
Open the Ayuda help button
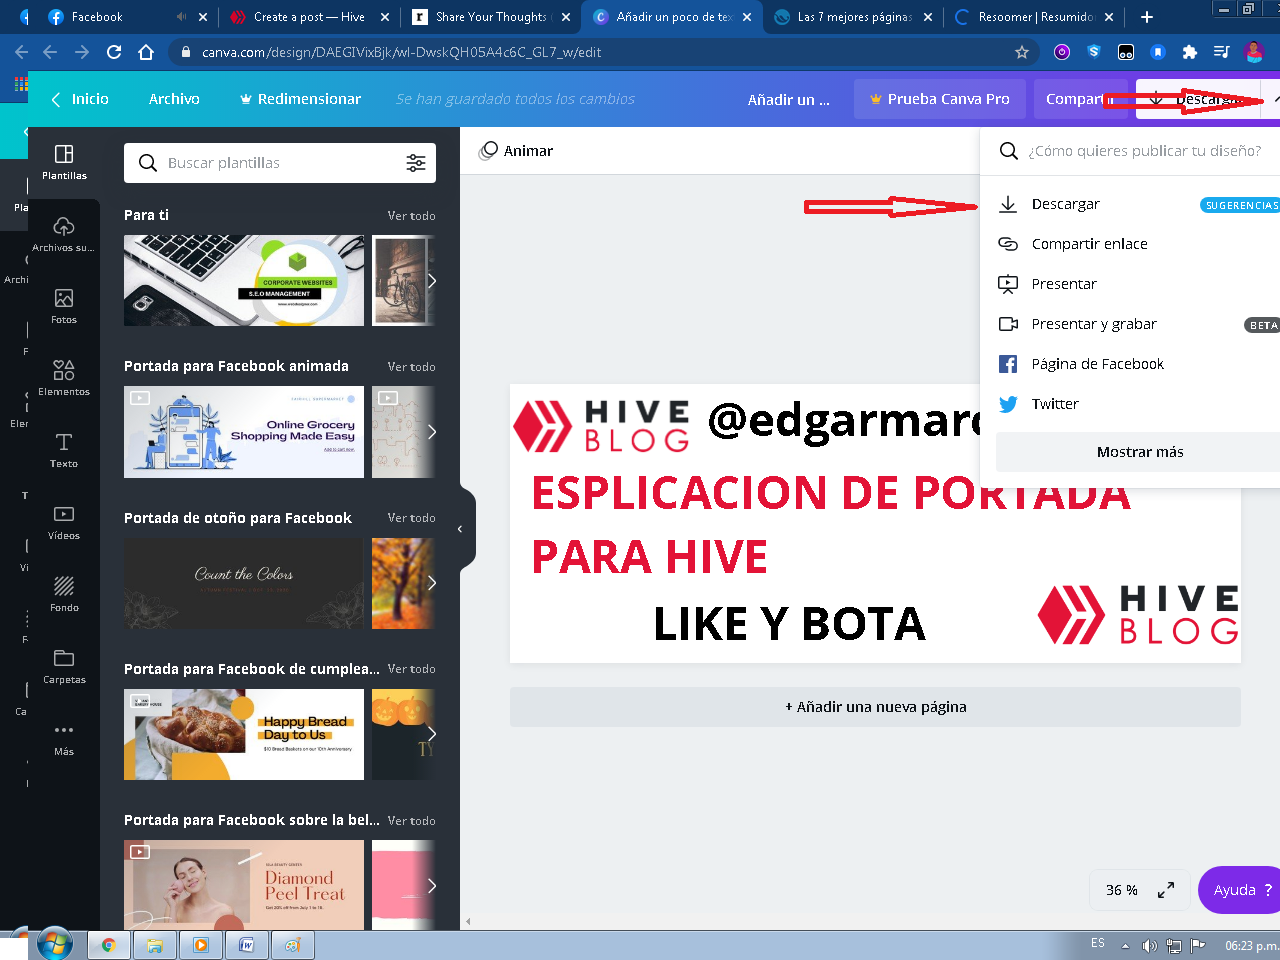coord(1240,890)
